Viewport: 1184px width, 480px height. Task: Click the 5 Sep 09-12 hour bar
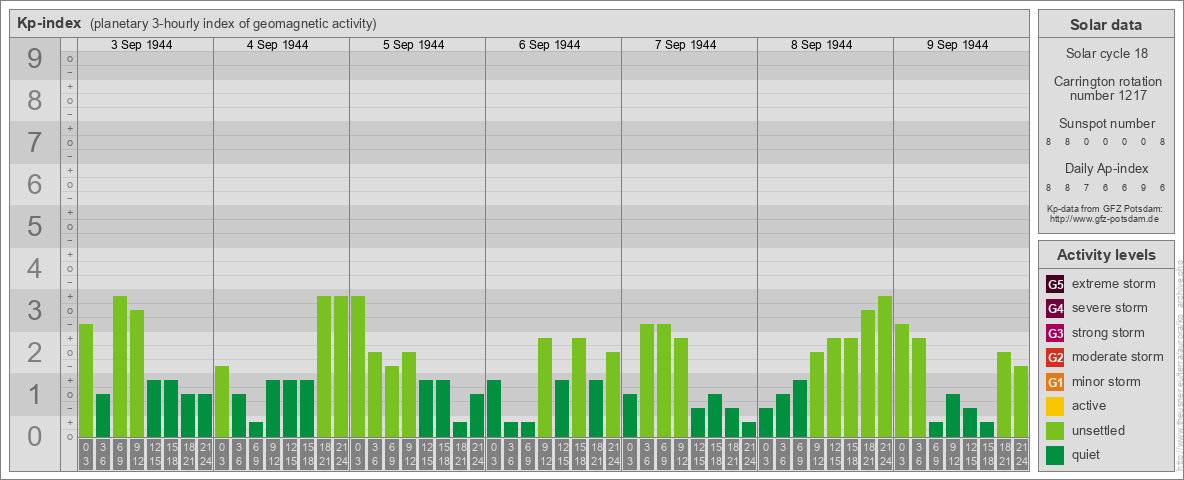click(409, 394)
